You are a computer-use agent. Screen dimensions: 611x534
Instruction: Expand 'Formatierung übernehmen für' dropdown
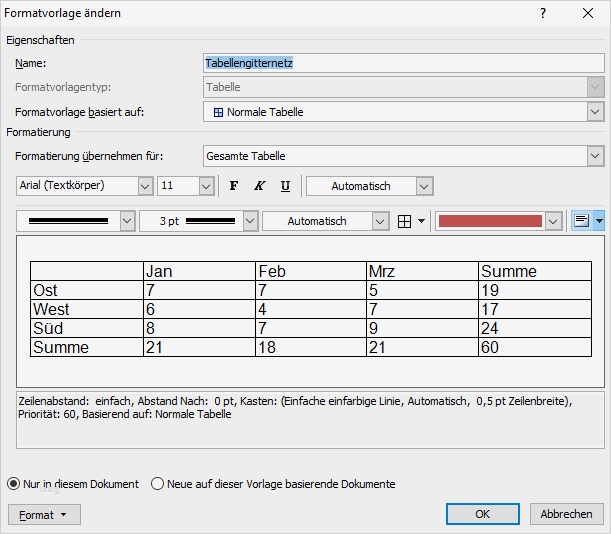595,156
